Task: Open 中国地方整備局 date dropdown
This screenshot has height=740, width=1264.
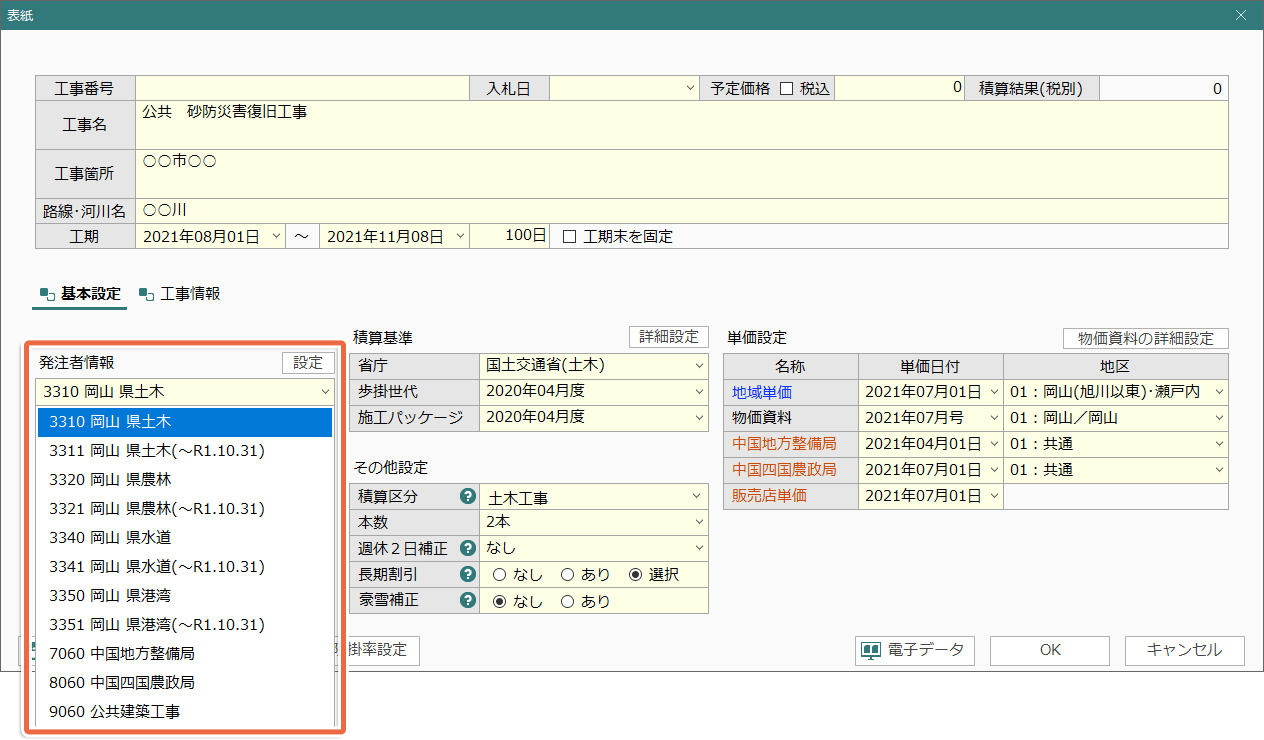Action: pyautogui.click(x=994, y=444)
